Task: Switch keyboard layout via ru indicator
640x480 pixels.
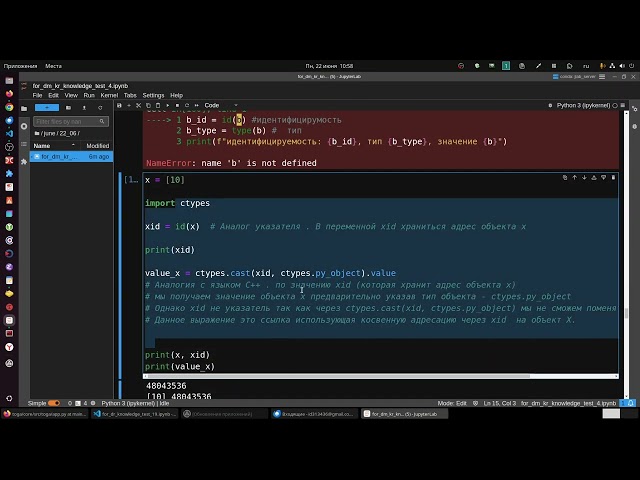Action: (586, 66)
